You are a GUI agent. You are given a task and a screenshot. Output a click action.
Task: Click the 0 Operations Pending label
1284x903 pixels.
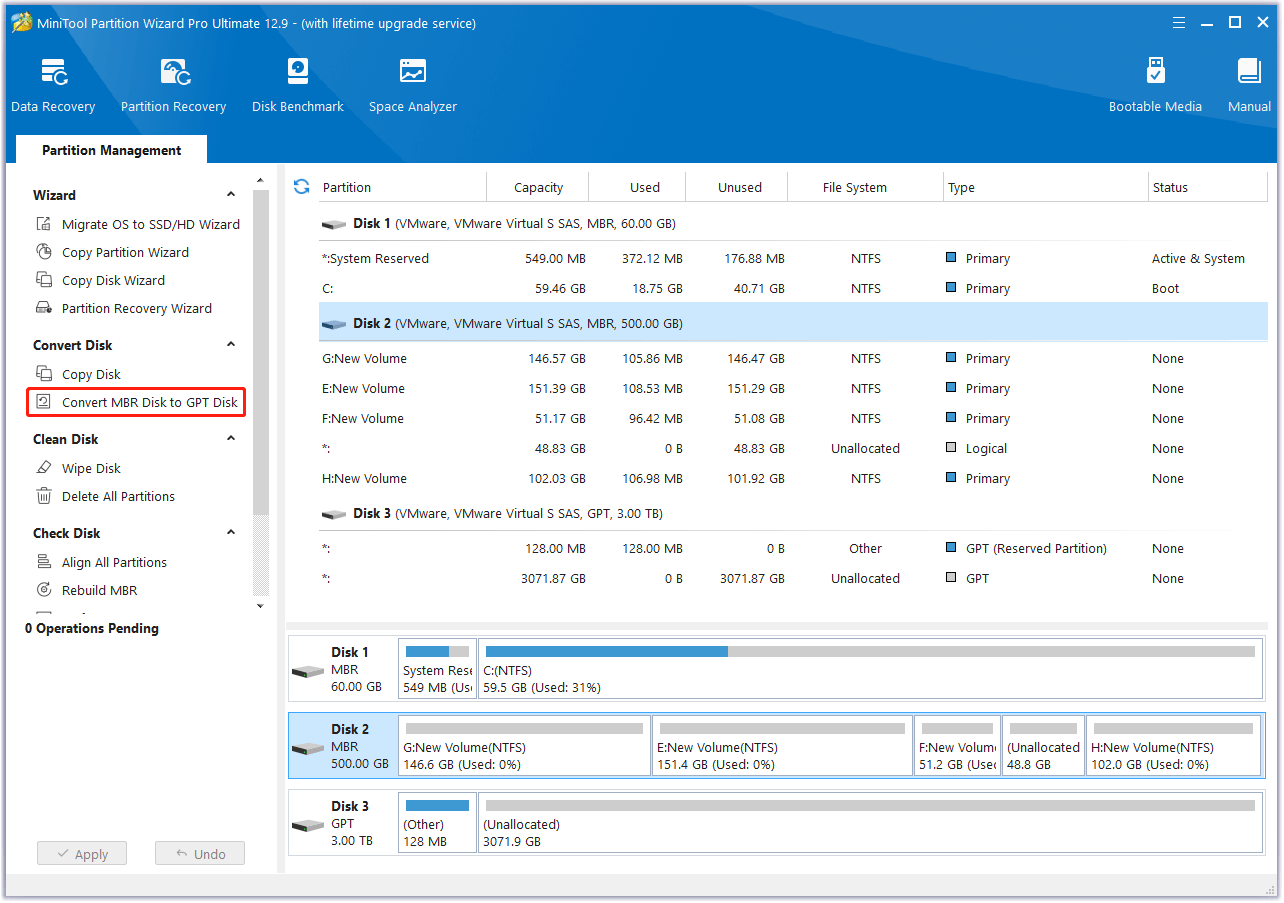(x=92, y=629)
